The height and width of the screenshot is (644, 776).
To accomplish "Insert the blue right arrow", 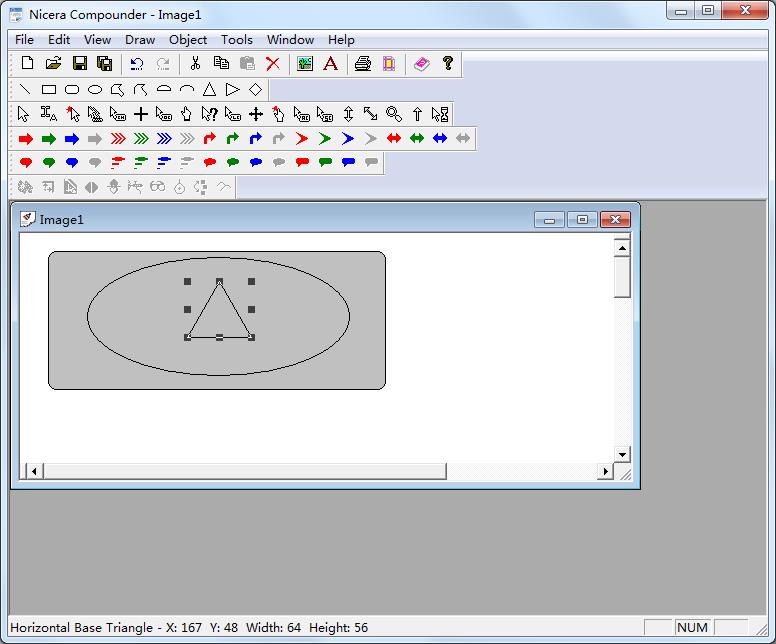I will [x=72, y=139].
